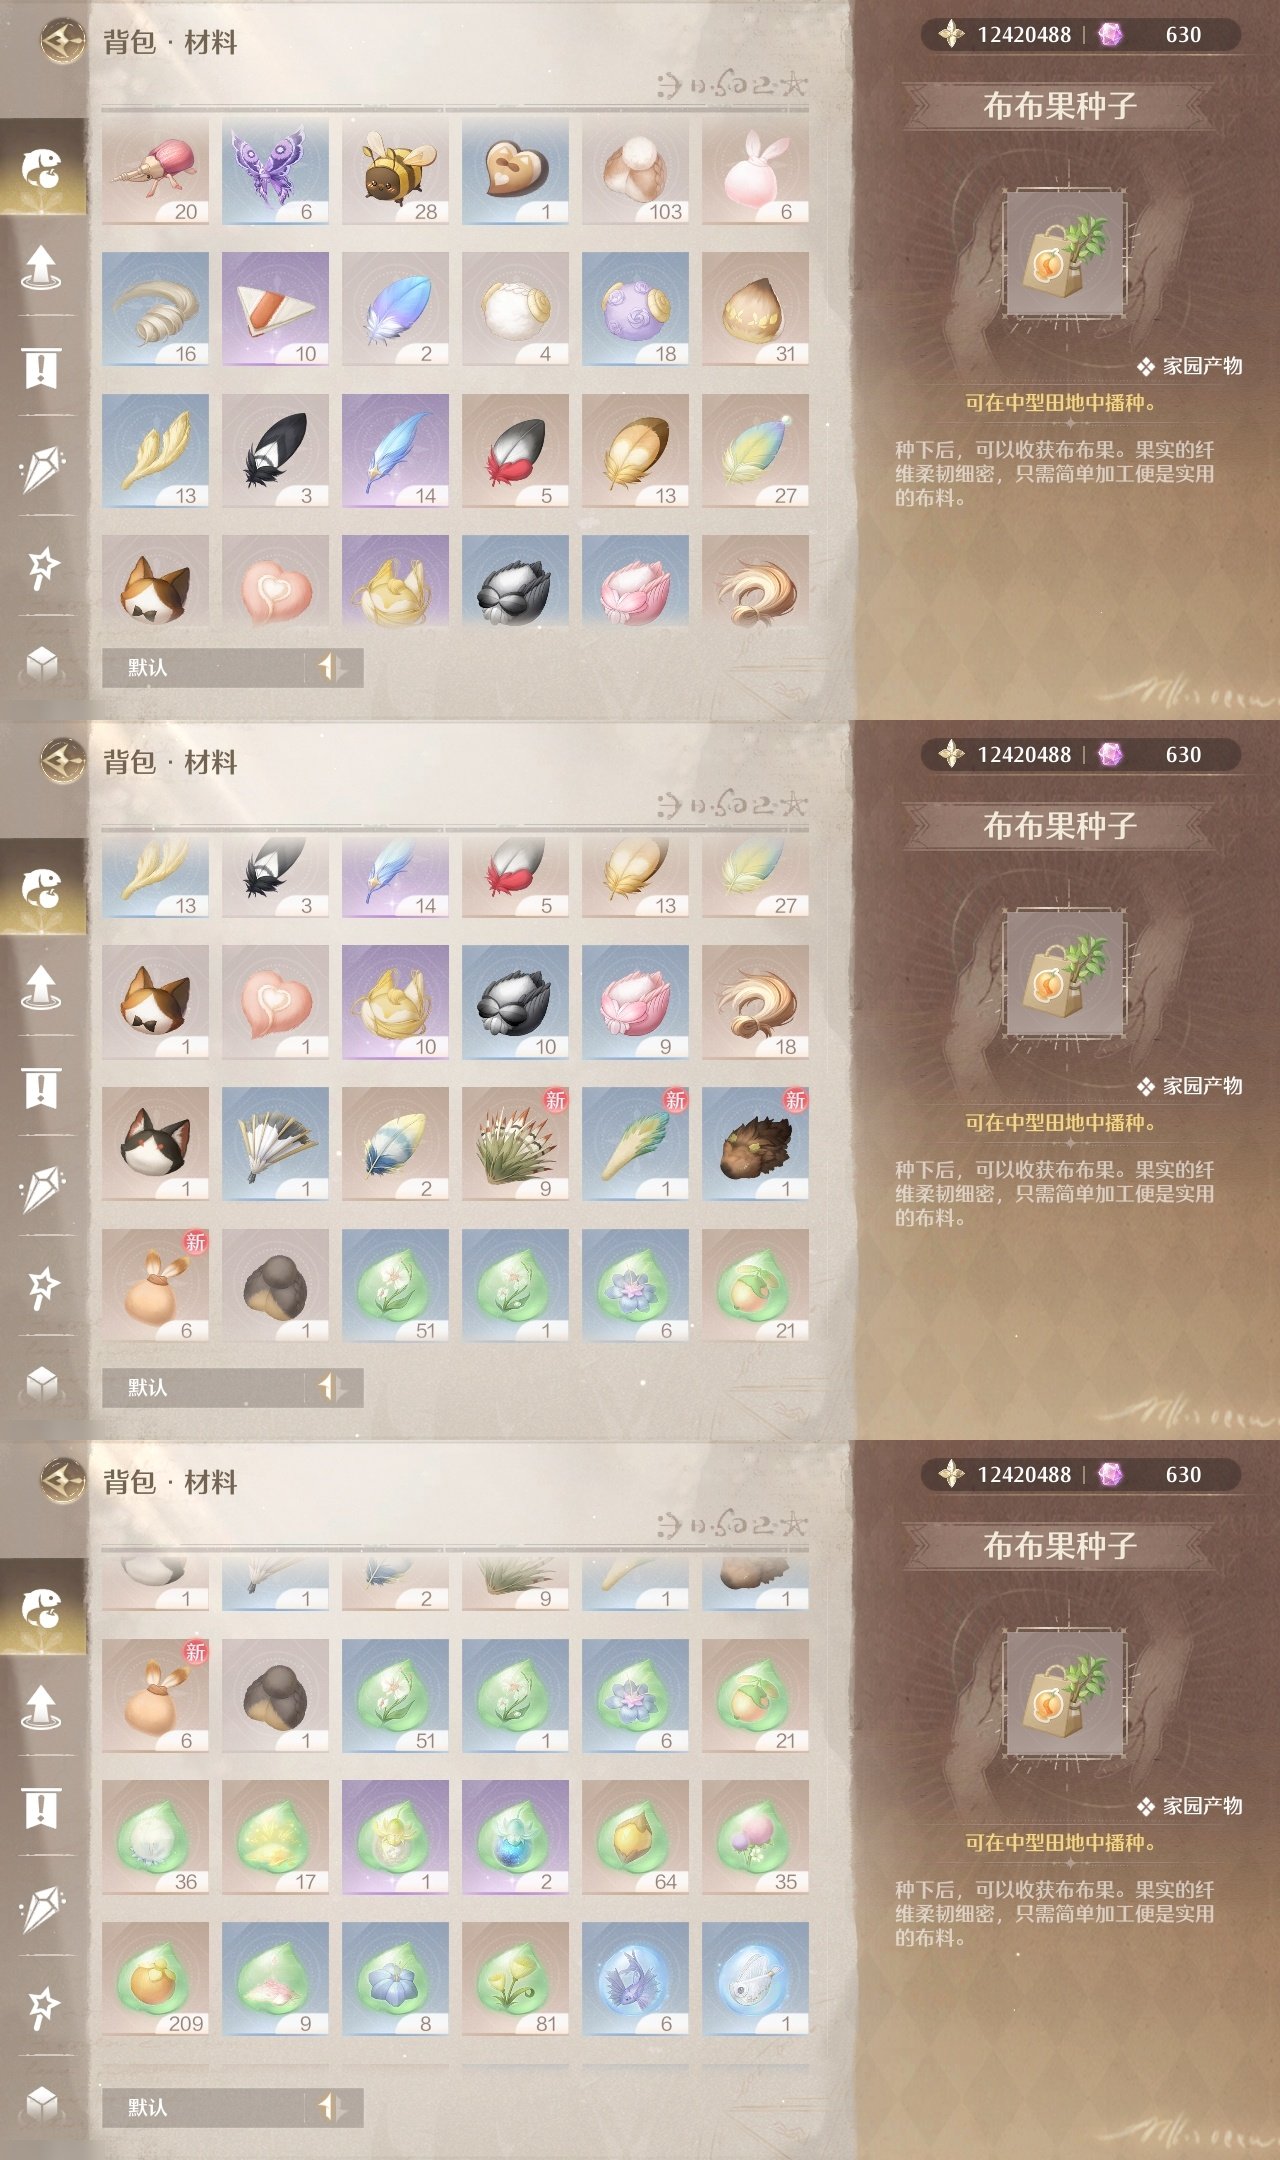Viewport: 1280px width, 2160px height.
Task: Open the 默认 sort dropdown in second screen
Action: click(204, 1387)
